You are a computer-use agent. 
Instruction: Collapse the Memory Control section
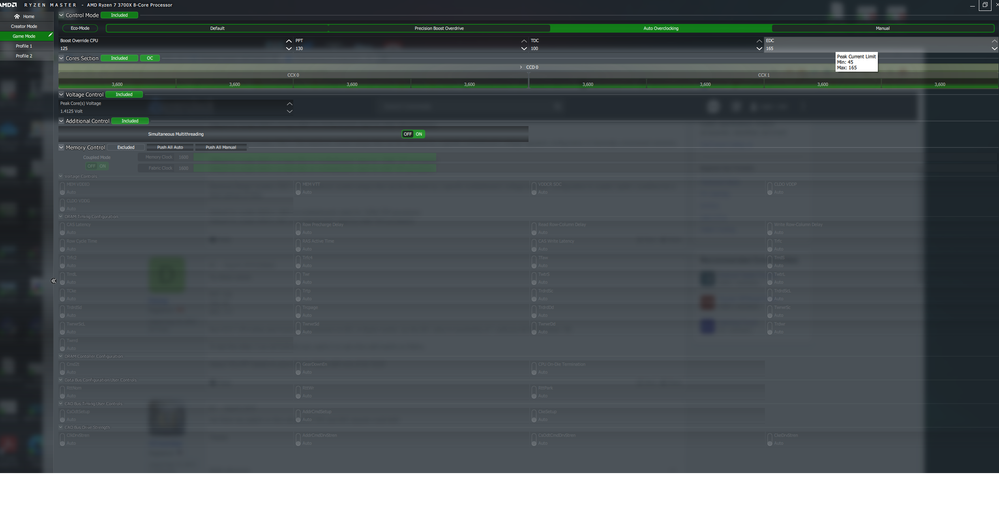61,147
